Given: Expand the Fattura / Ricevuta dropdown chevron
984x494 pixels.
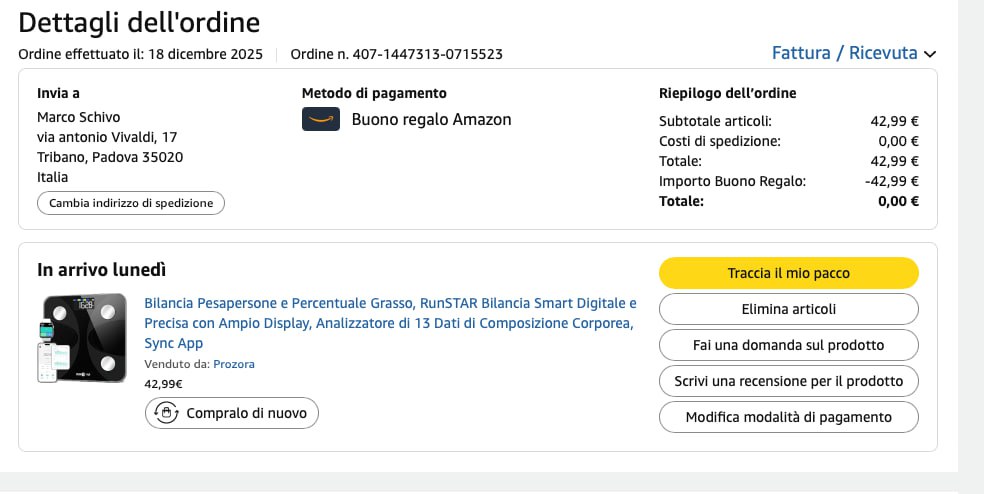Looking at the screenshot, I should pos(930,54).
